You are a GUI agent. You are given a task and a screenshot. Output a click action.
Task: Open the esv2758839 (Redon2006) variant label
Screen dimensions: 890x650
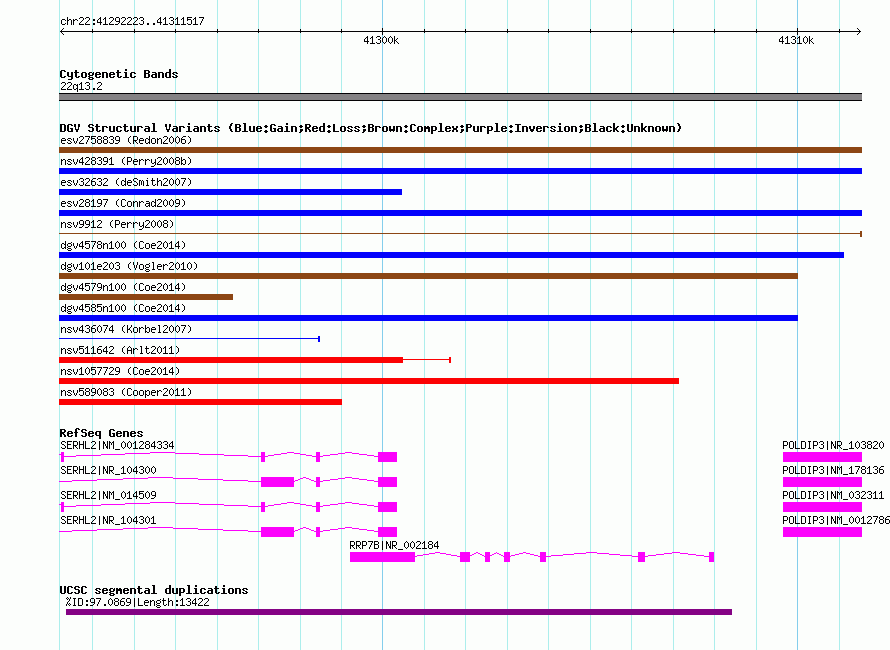click(126, 140)
